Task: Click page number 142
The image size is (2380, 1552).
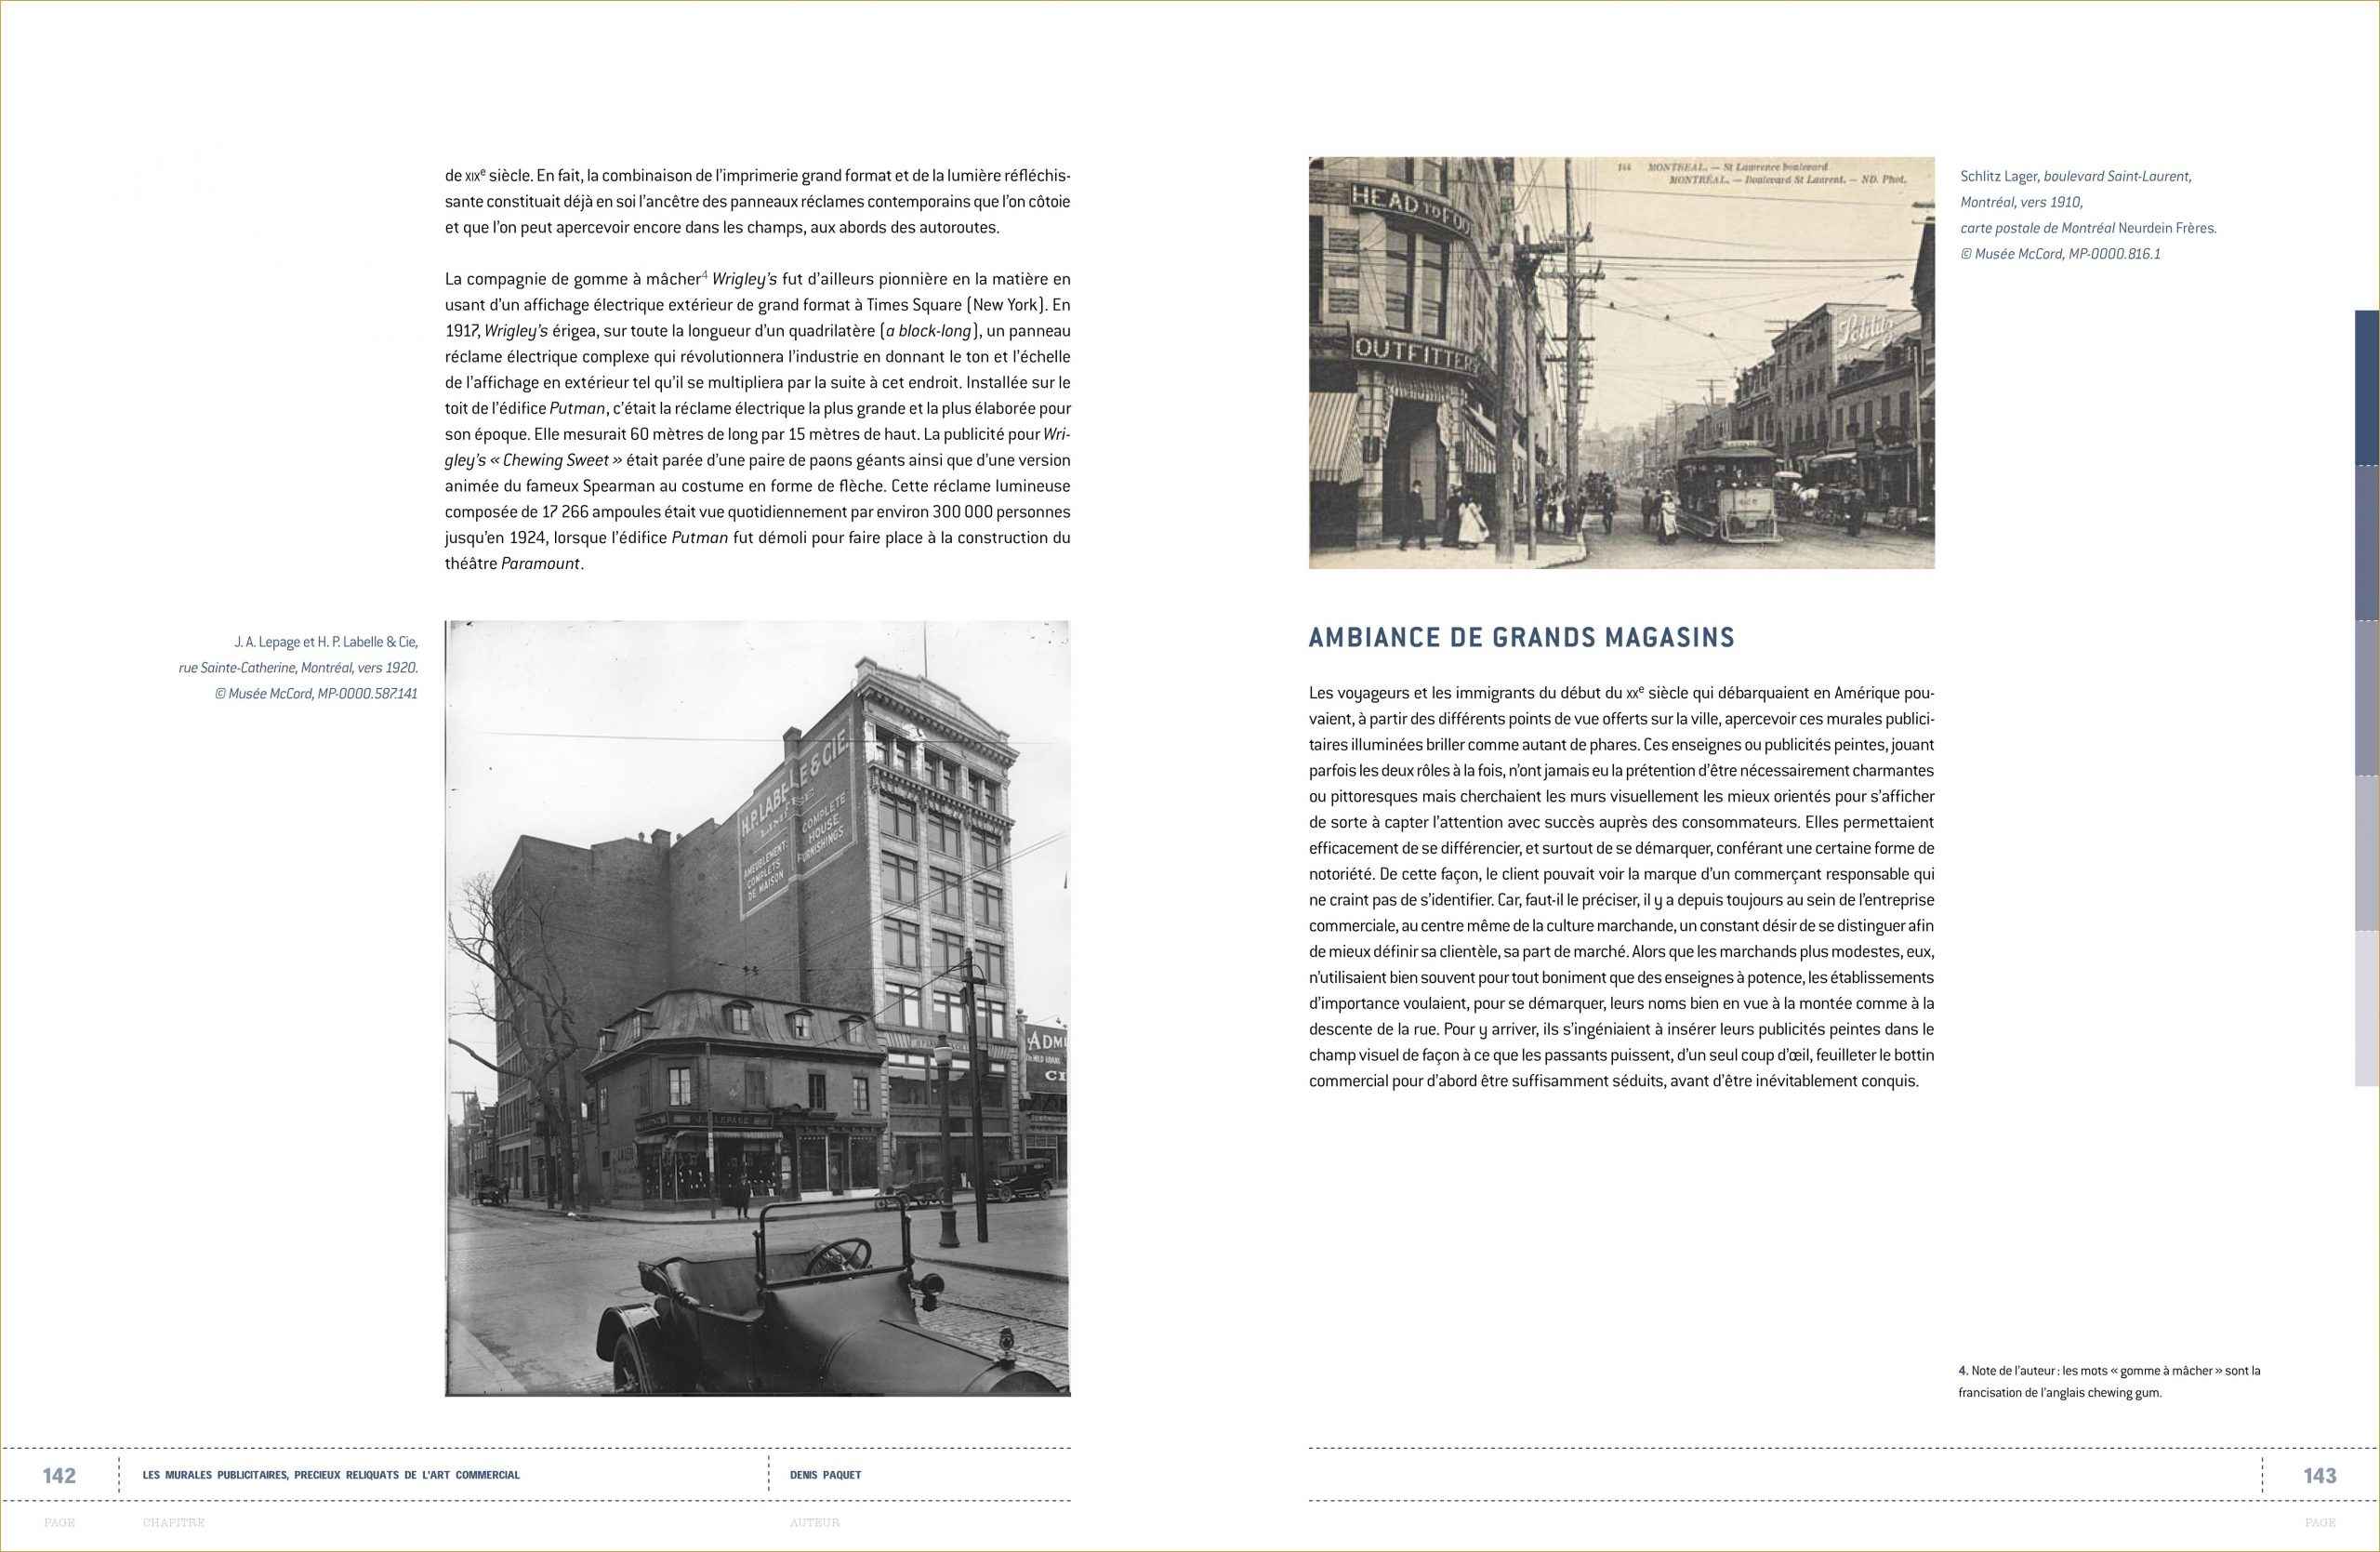Action: [59, 1476]
